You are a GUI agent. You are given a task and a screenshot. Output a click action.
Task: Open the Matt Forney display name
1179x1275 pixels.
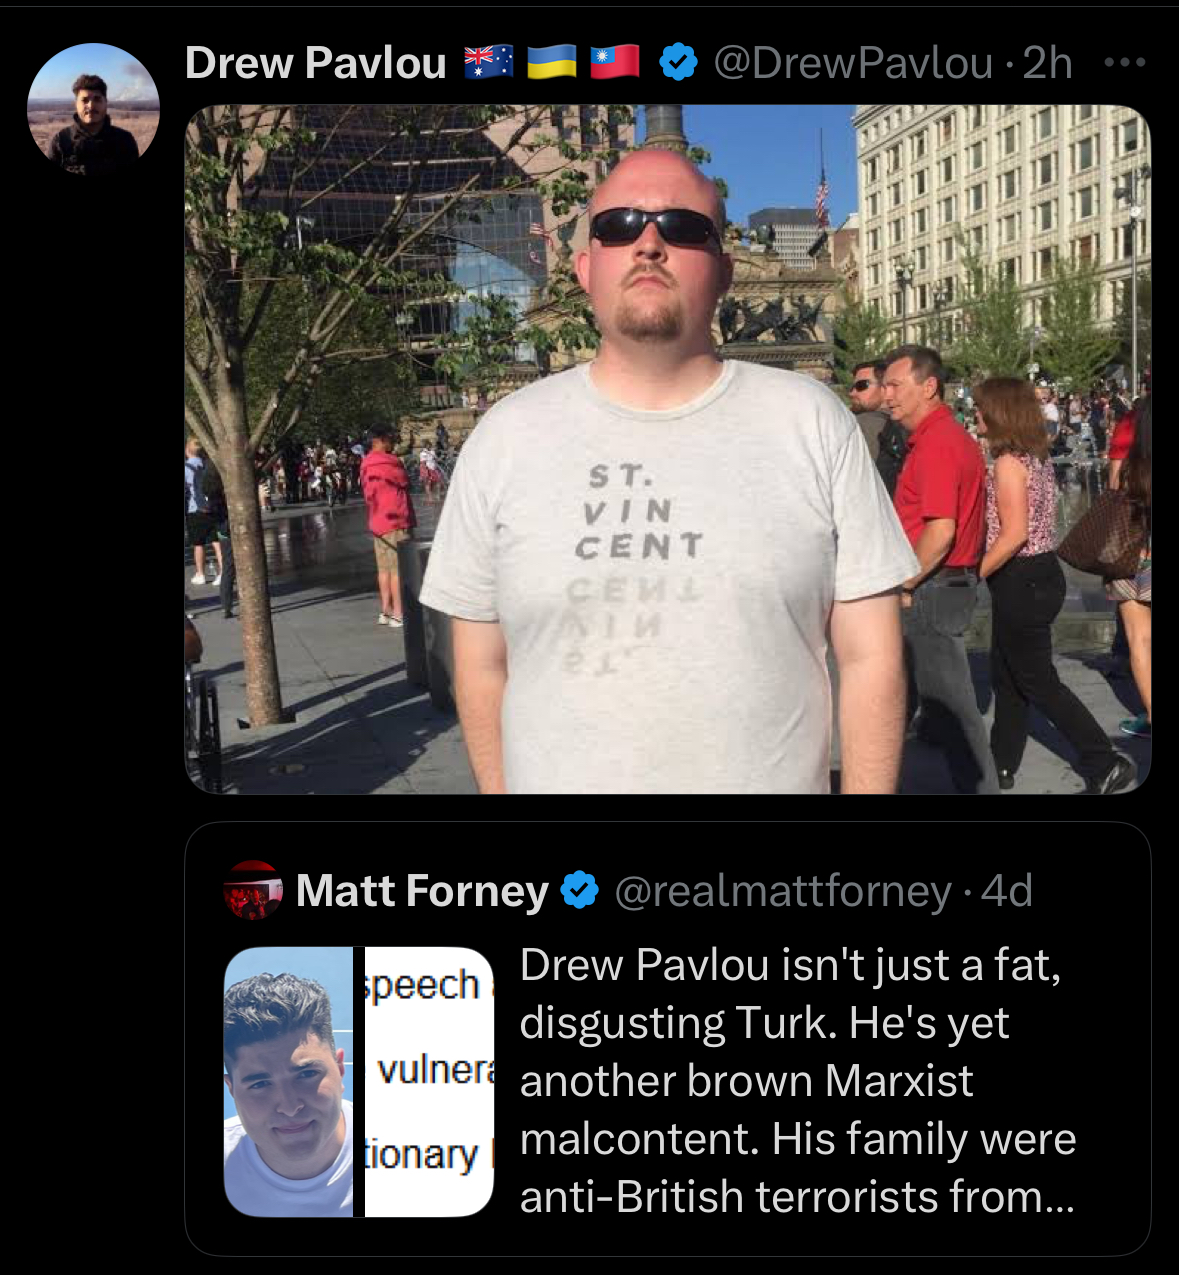click(422, 890)
